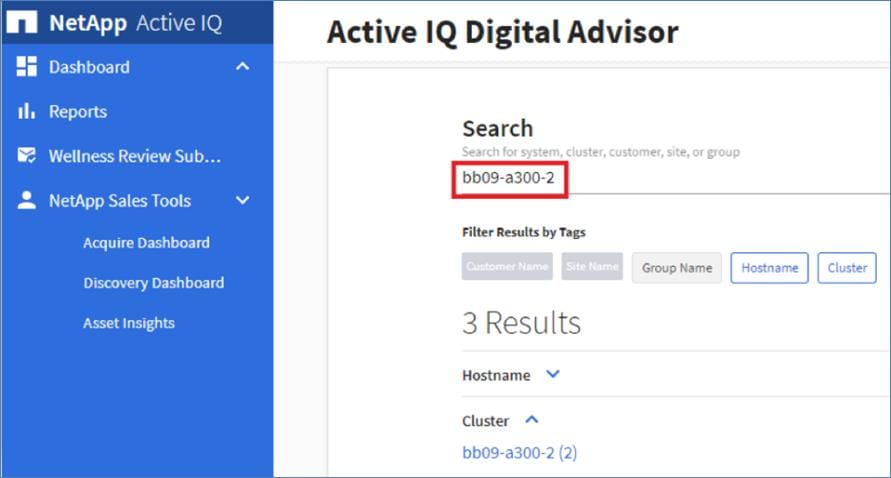Click the NetApp Sales Tools person icon
This screenshot has width=891, height=478.
point(26,200)
